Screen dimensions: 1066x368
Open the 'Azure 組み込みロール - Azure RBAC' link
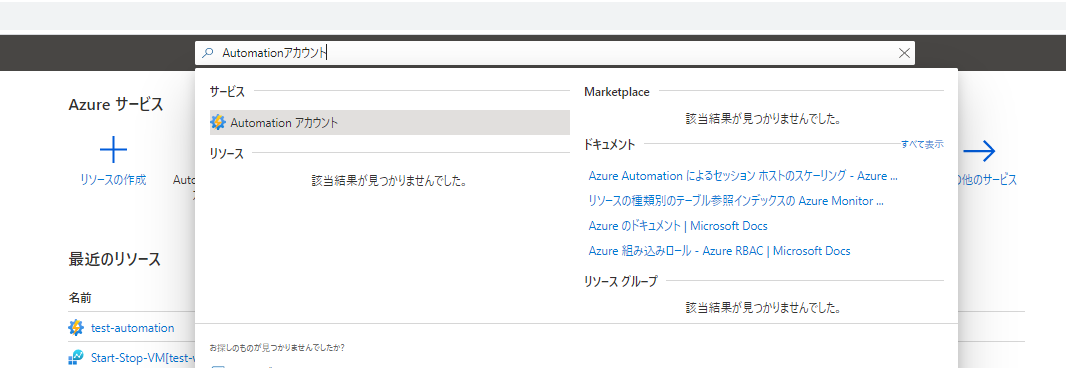click(719, 250)
